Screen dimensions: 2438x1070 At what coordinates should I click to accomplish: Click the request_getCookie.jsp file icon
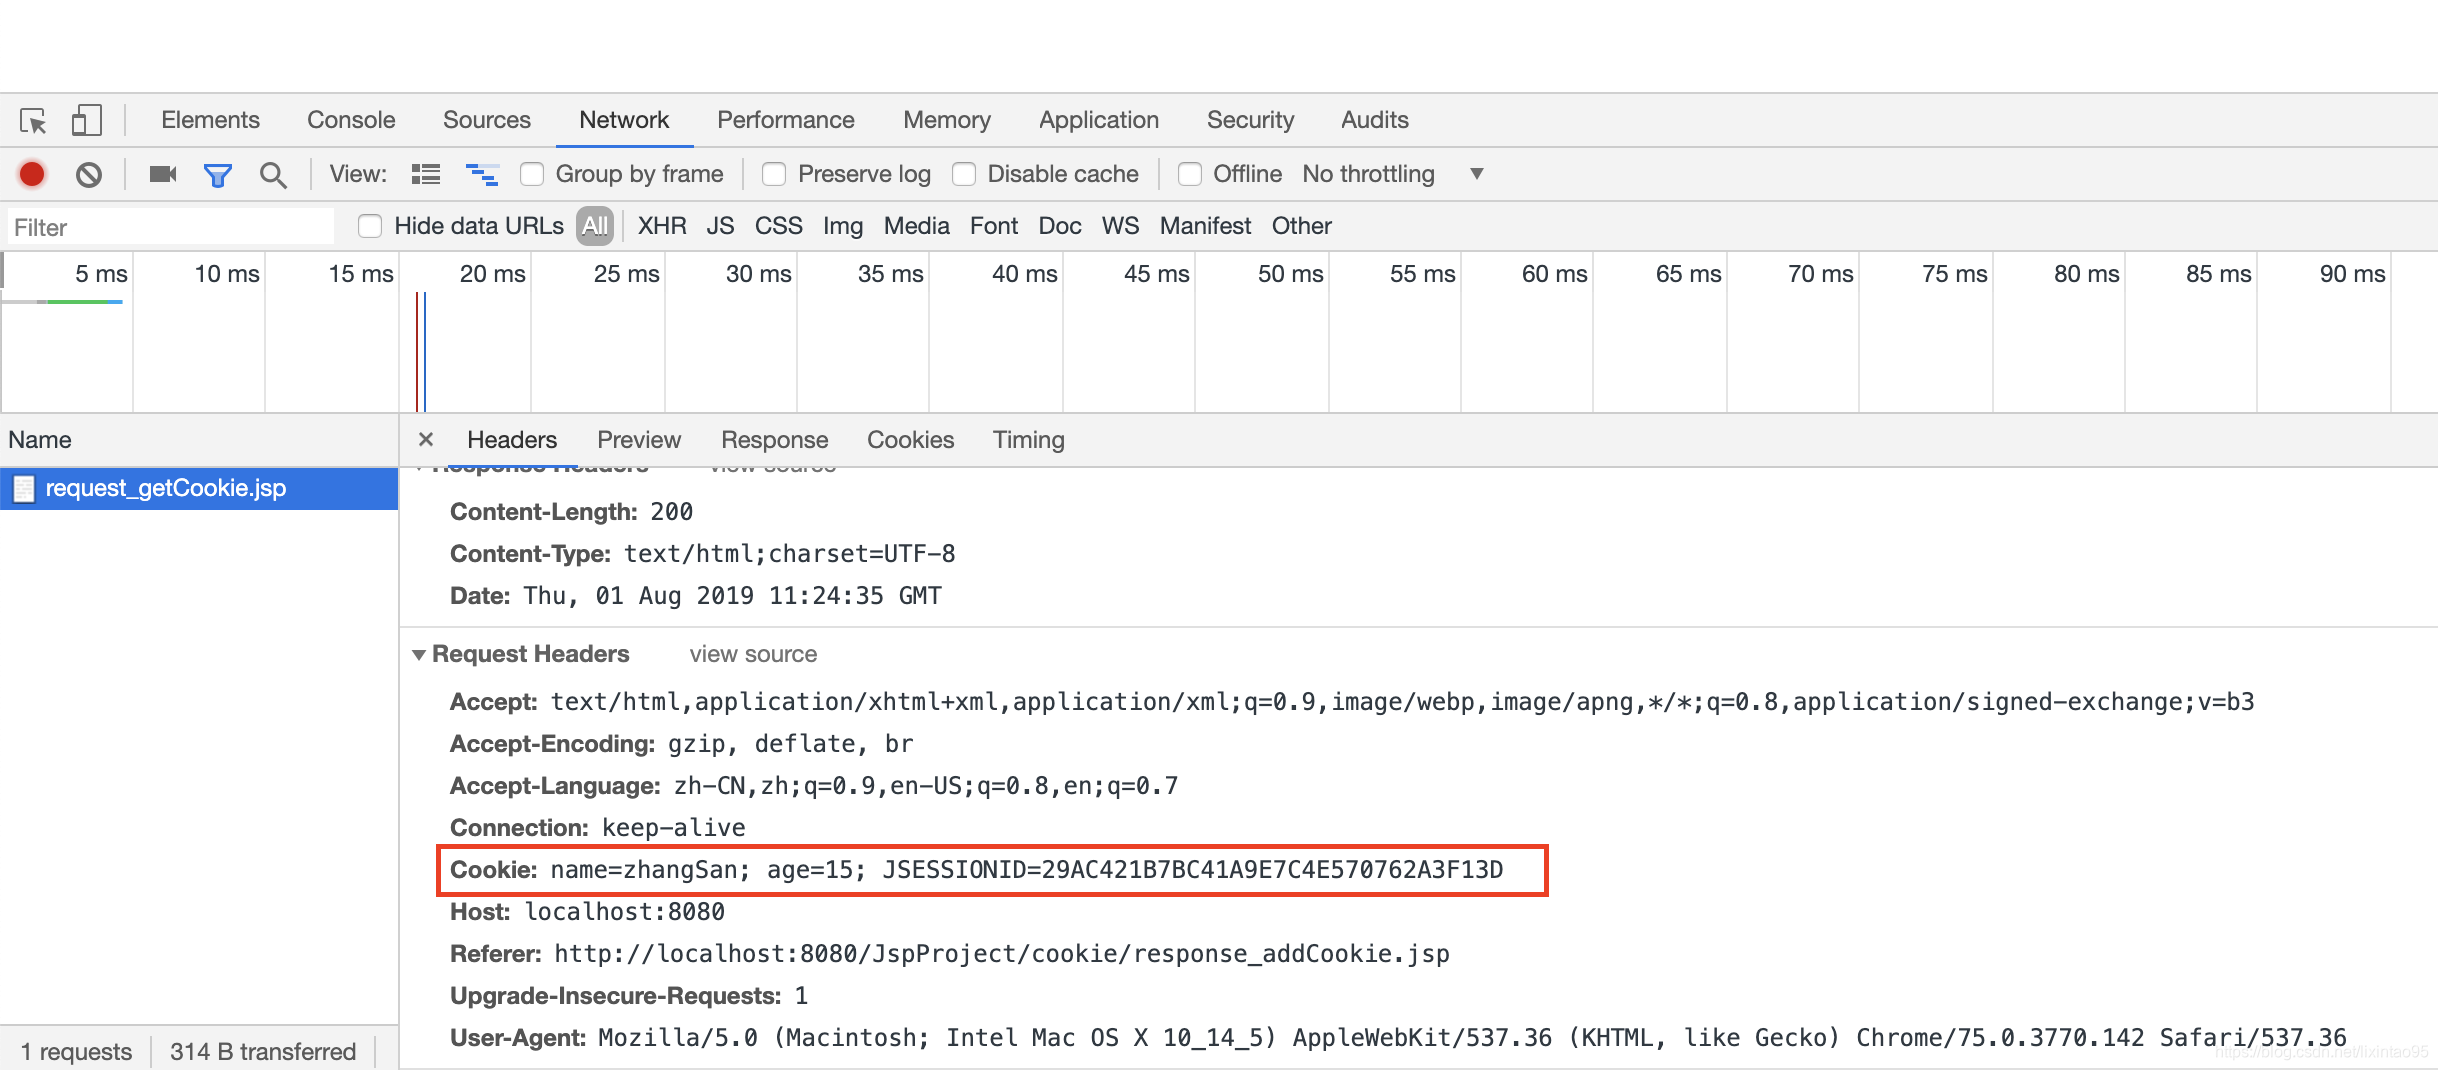click(24, 488)
